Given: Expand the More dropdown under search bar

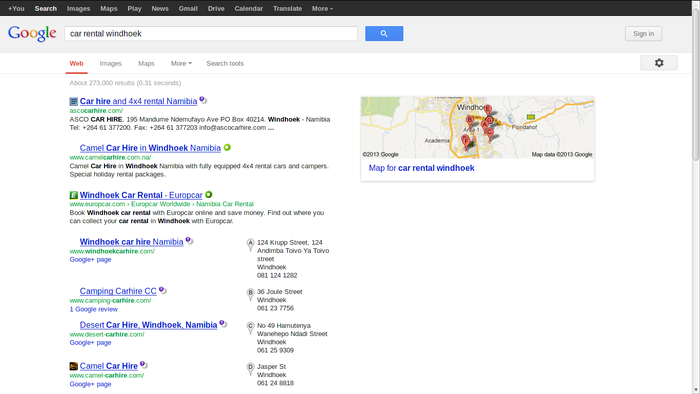Looking at the screenshot, I should click(x=181, y=63).
